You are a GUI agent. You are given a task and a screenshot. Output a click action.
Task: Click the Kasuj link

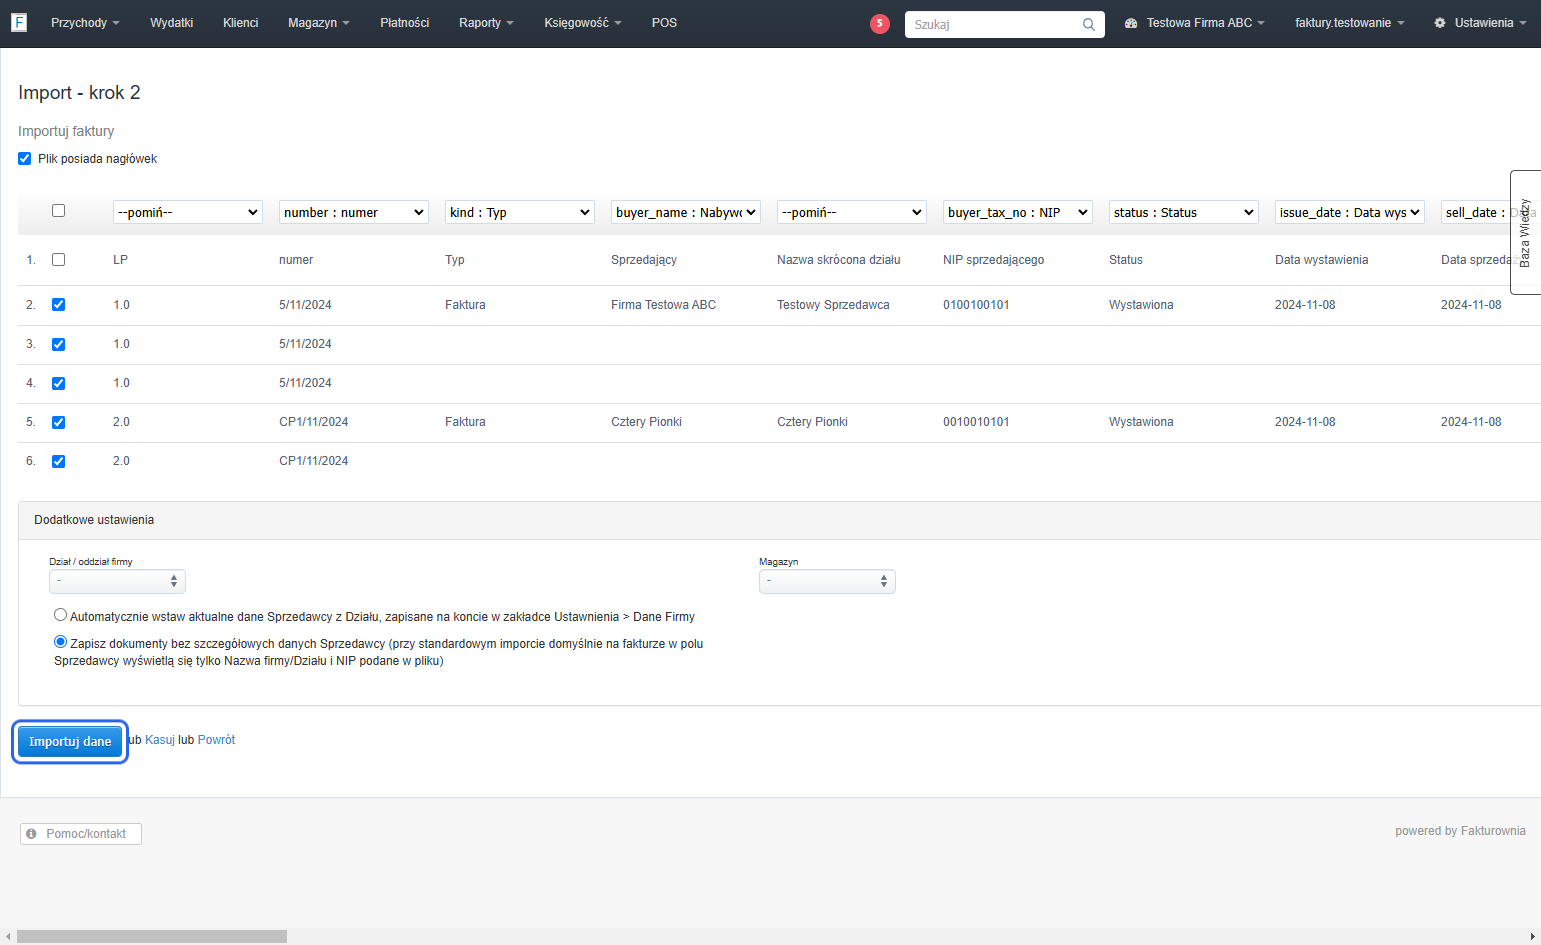coord(160,740)
